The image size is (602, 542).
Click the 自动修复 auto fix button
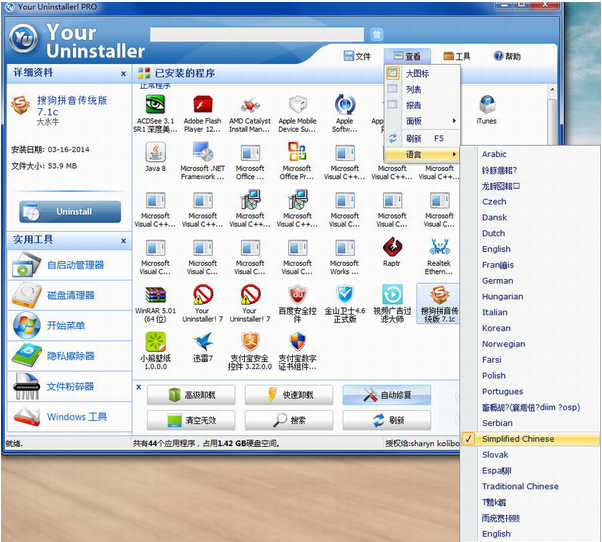[x=387, y=395]
